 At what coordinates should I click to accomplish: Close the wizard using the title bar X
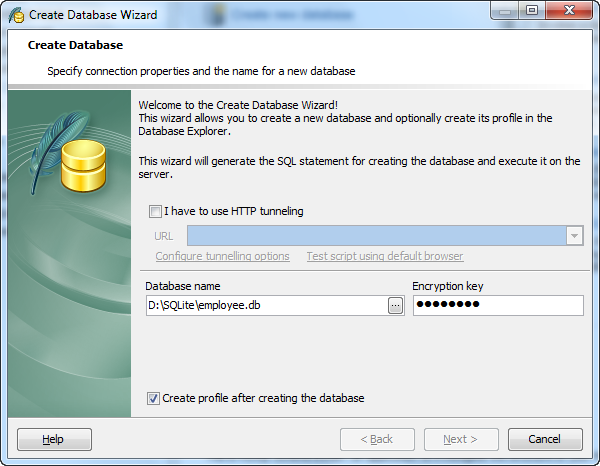coord(568,11)
